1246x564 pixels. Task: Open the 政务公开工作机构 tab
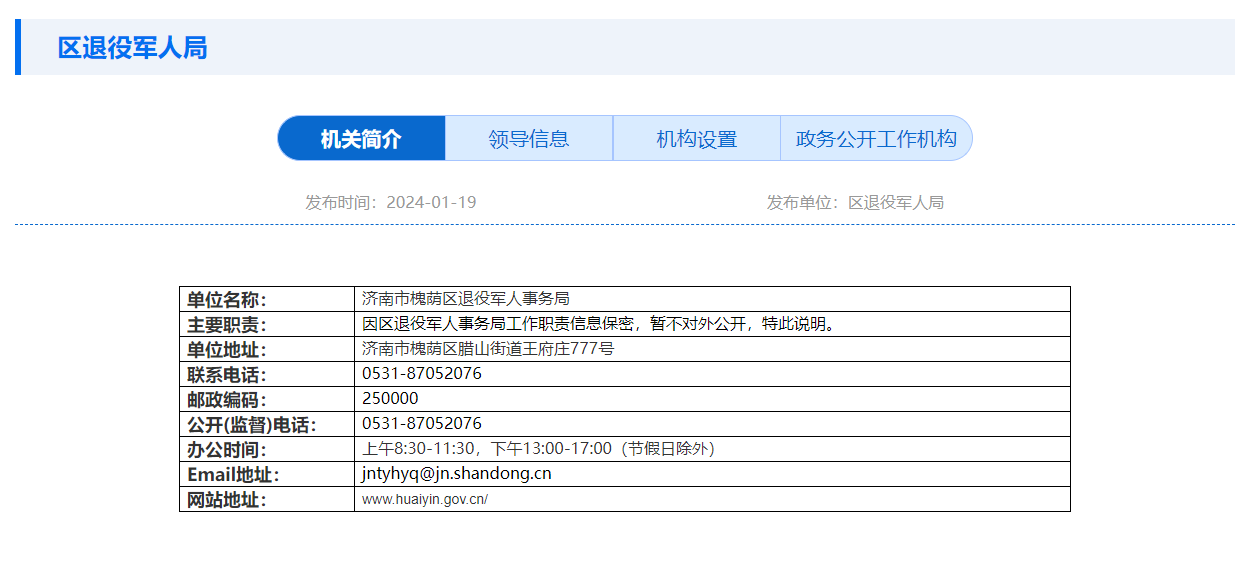(876, 138)
